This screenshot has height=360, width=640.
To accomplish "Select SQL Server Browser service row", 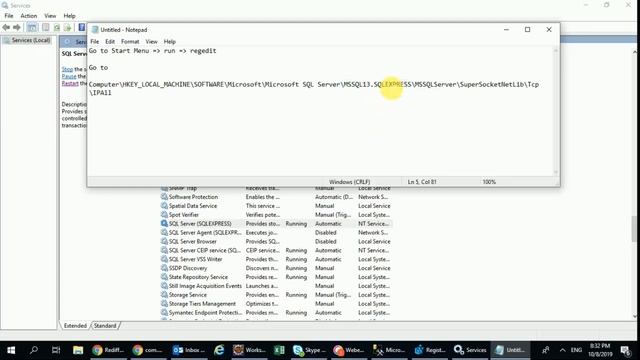I will tap(276, 242).
